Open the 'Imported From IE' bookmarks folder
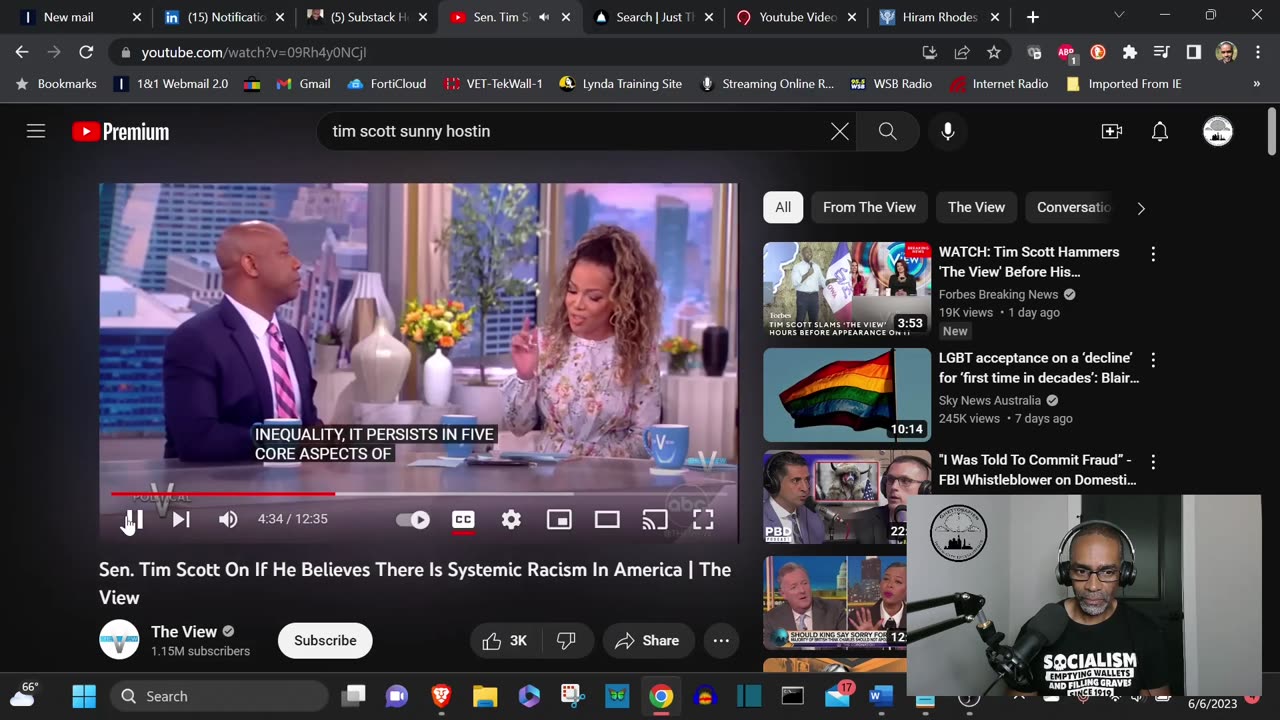 tap(1123, 84)
